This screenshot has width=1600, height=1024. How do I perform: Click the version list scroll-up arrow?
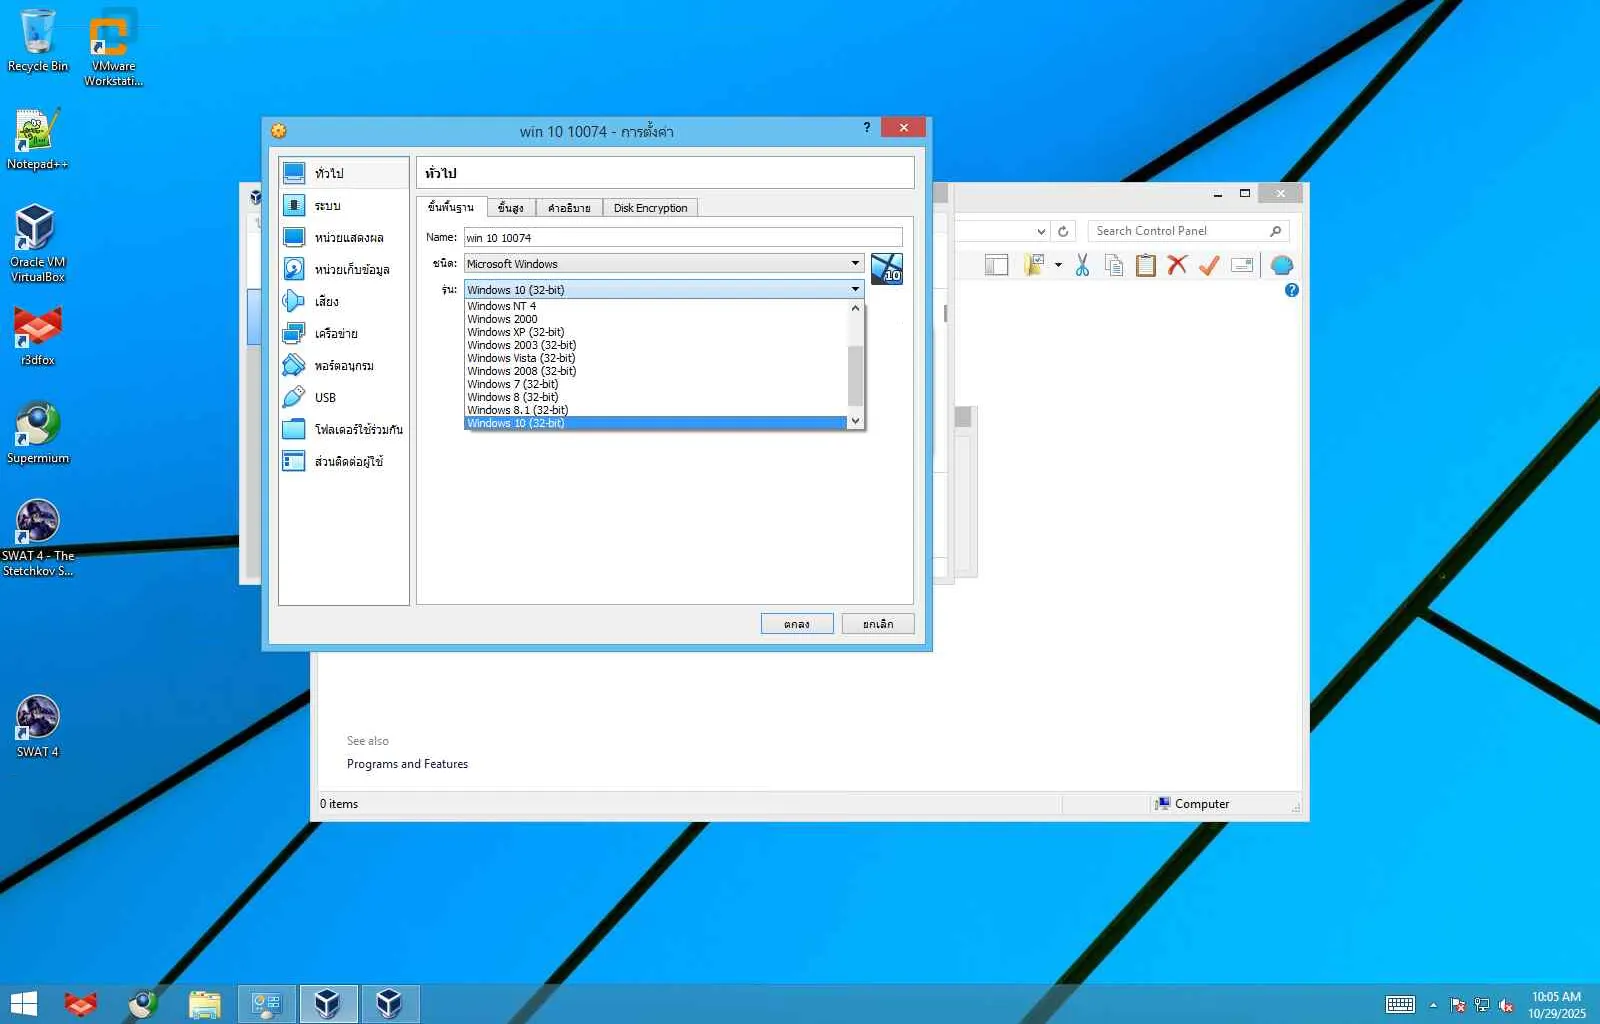point(855,308)
